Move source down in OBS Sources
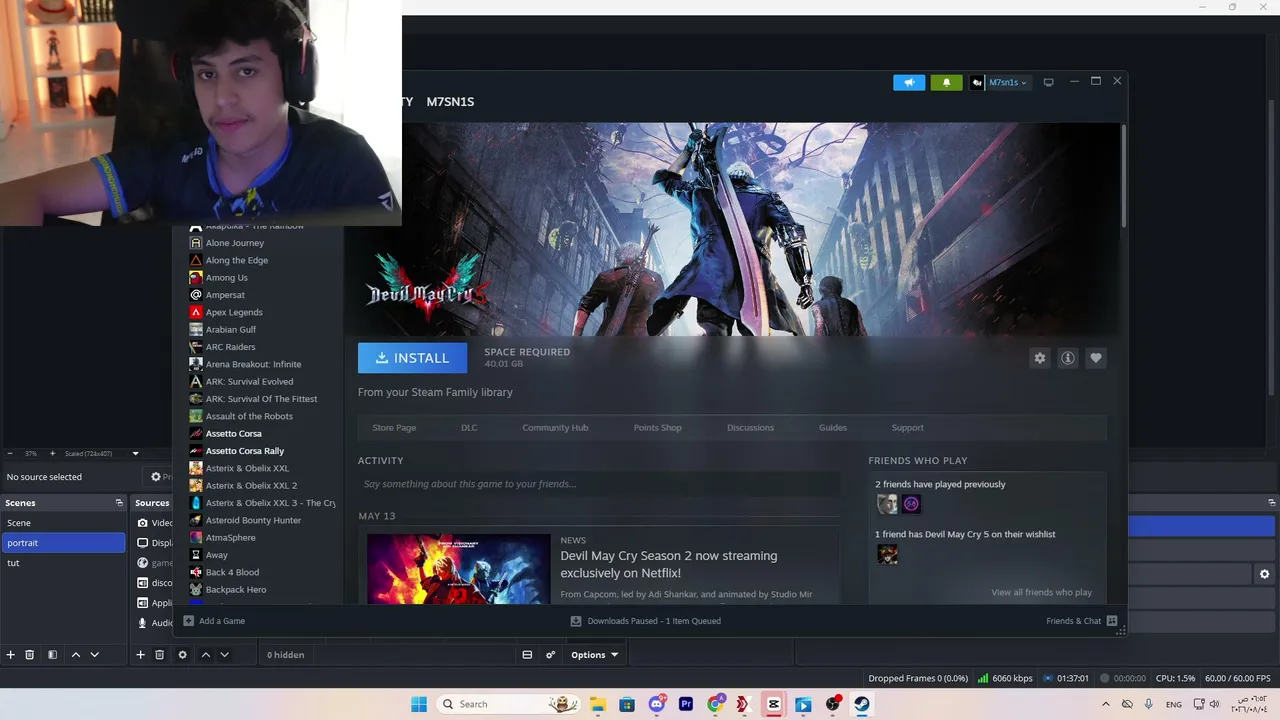 224,655
